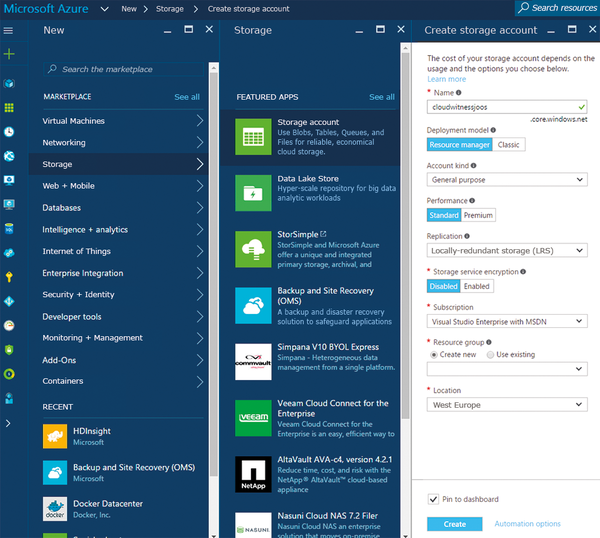Image resolution: width=600 pixels, height=538 pixels.
Task: Click Storage in the breadcrumb
Action: [170, 9]
